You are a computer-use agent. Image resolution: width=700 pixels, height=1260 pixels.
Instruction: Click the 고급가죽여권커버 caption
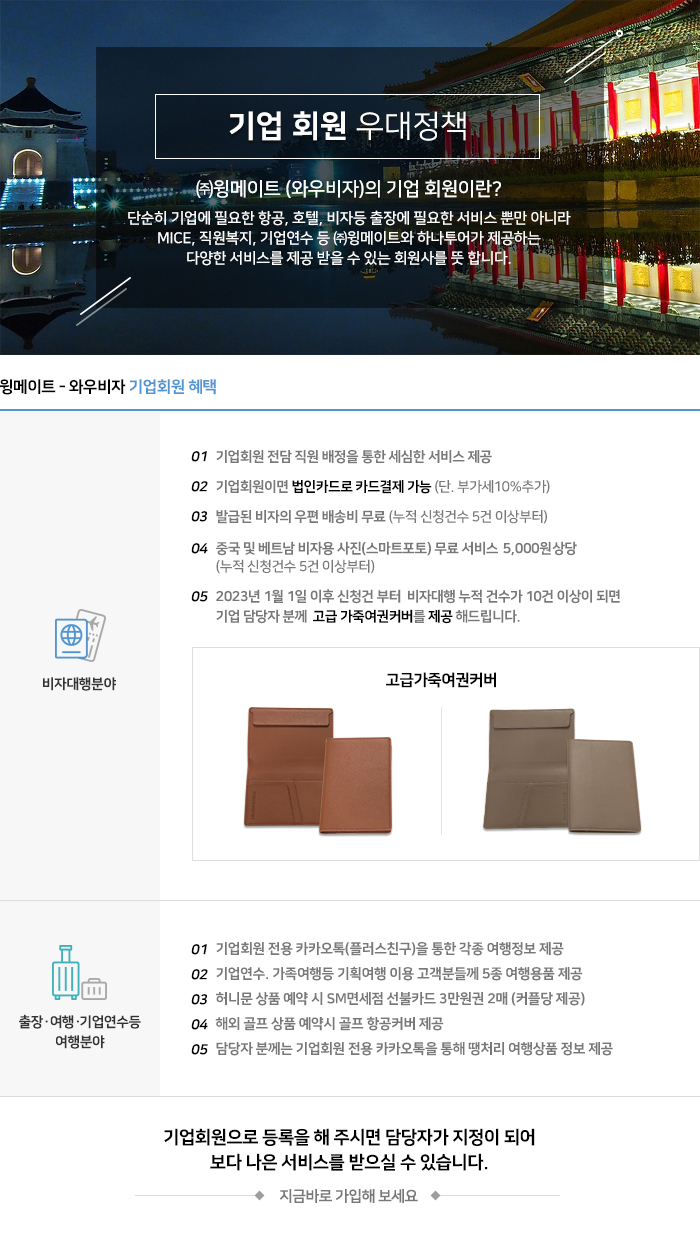click(441, 680)
